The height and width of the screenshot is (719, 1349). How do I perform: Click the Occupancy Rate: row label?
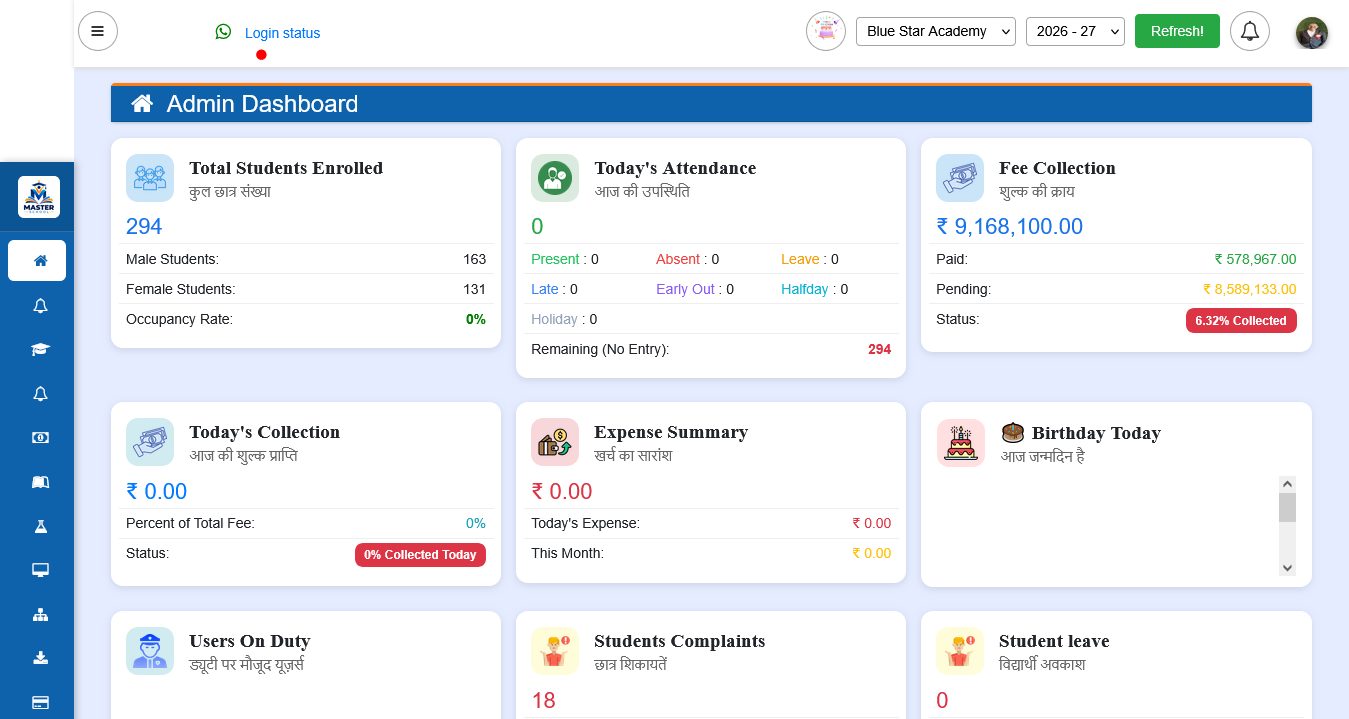click(179, 319)
